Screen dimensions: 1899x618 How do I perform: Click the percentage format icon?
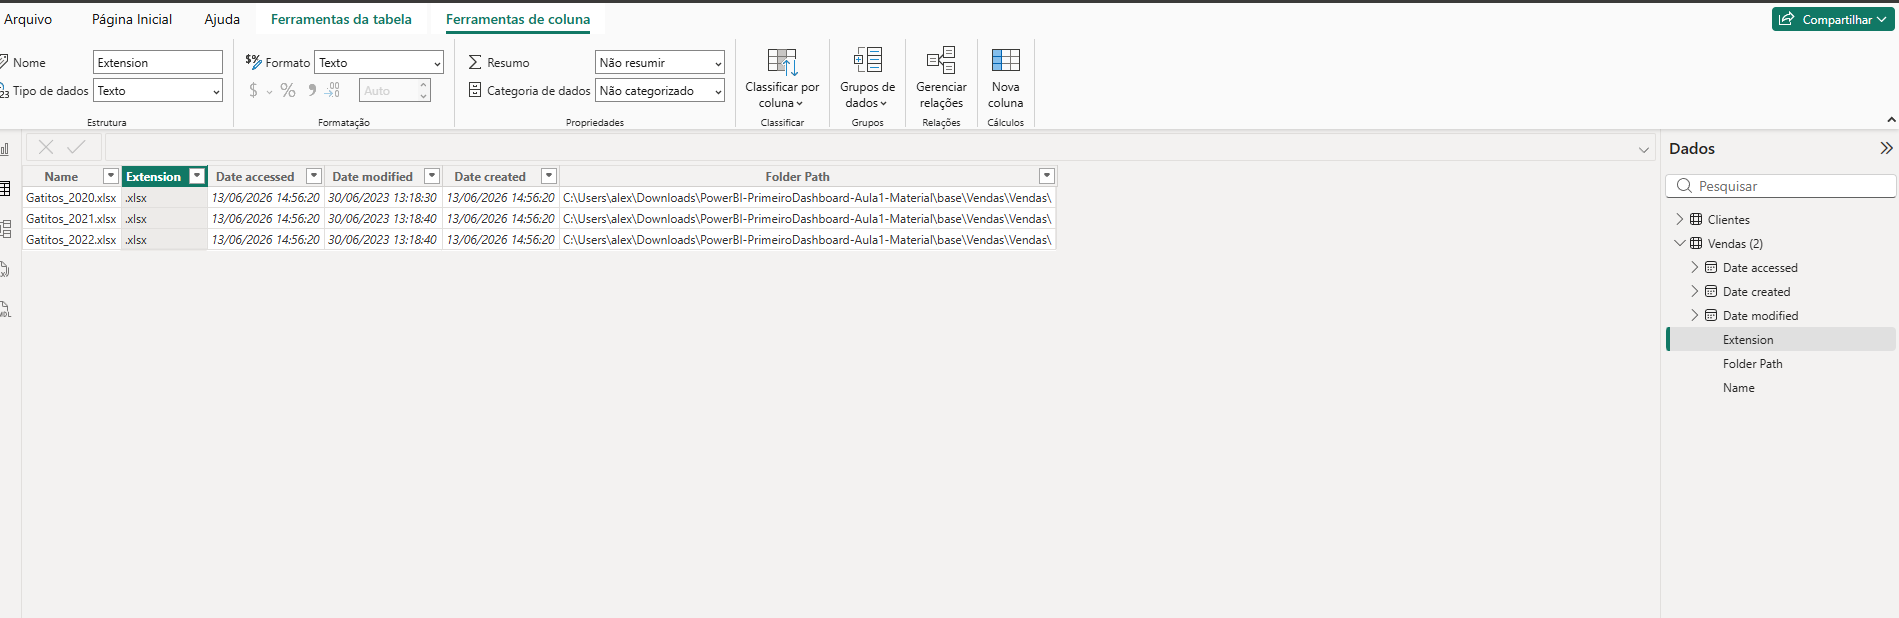tap(288, 91)
